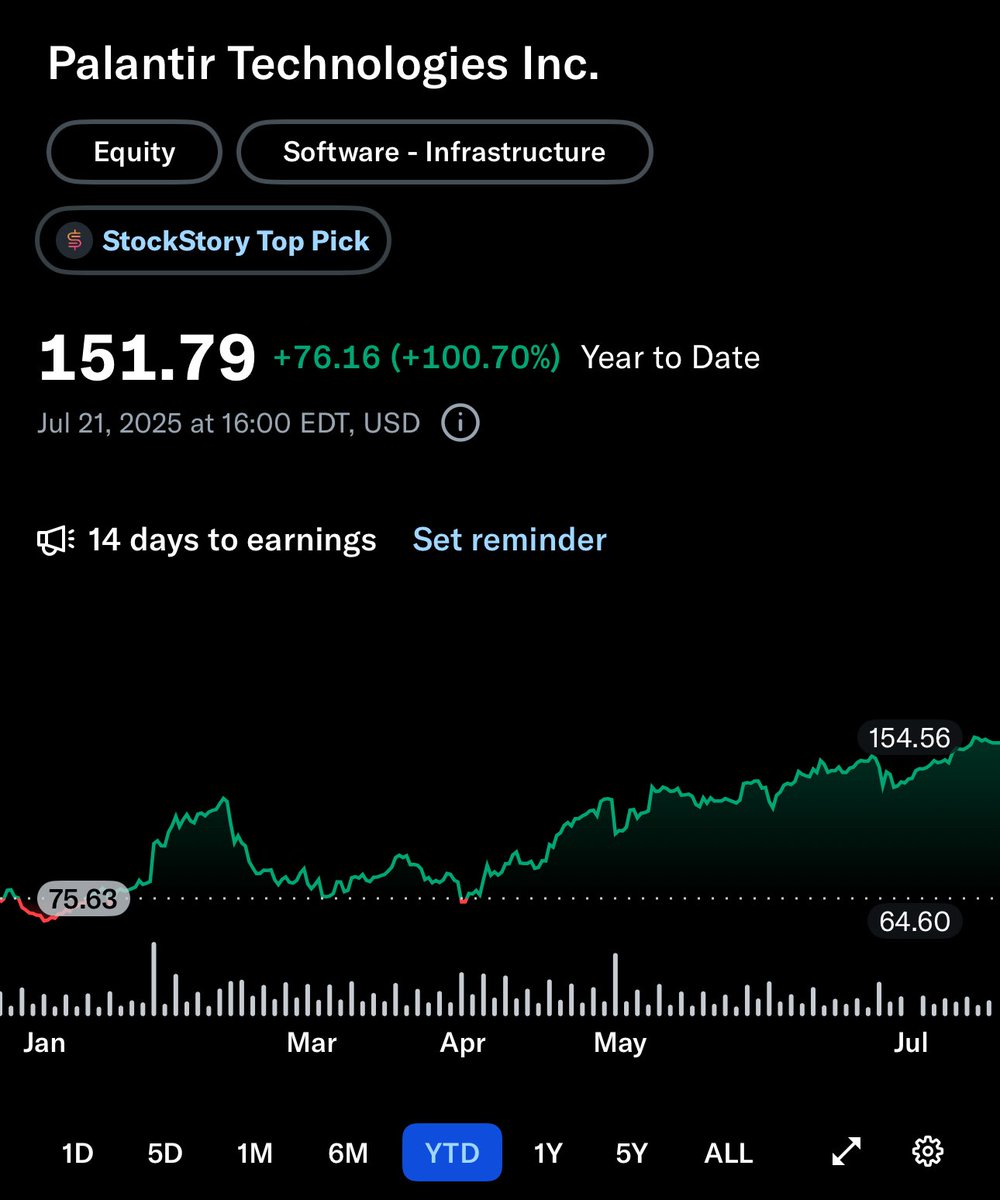This screenshot has height=1200, width=1000.
Task: Tap the +76.16 (+100.70%) change value
Action: [x=417, y=358]
